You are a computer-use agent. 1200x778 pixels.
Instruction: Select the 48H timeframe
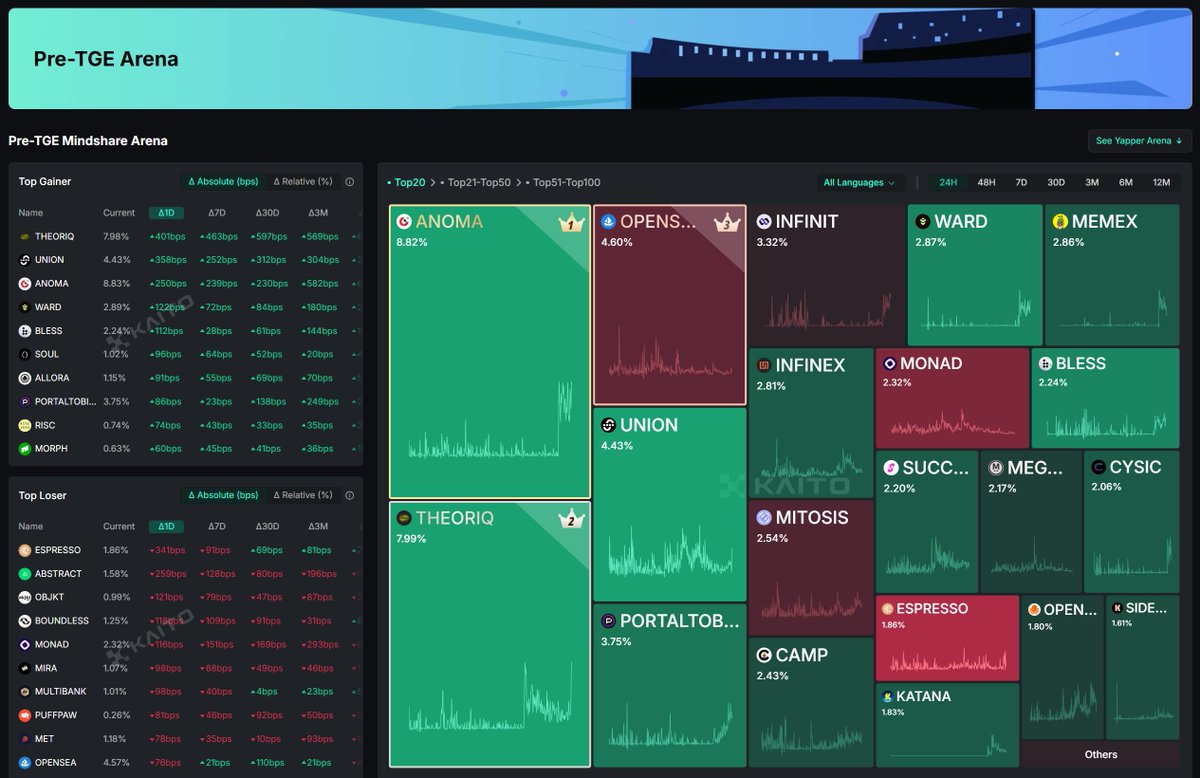pyautogui.click(x=986, y=182)
